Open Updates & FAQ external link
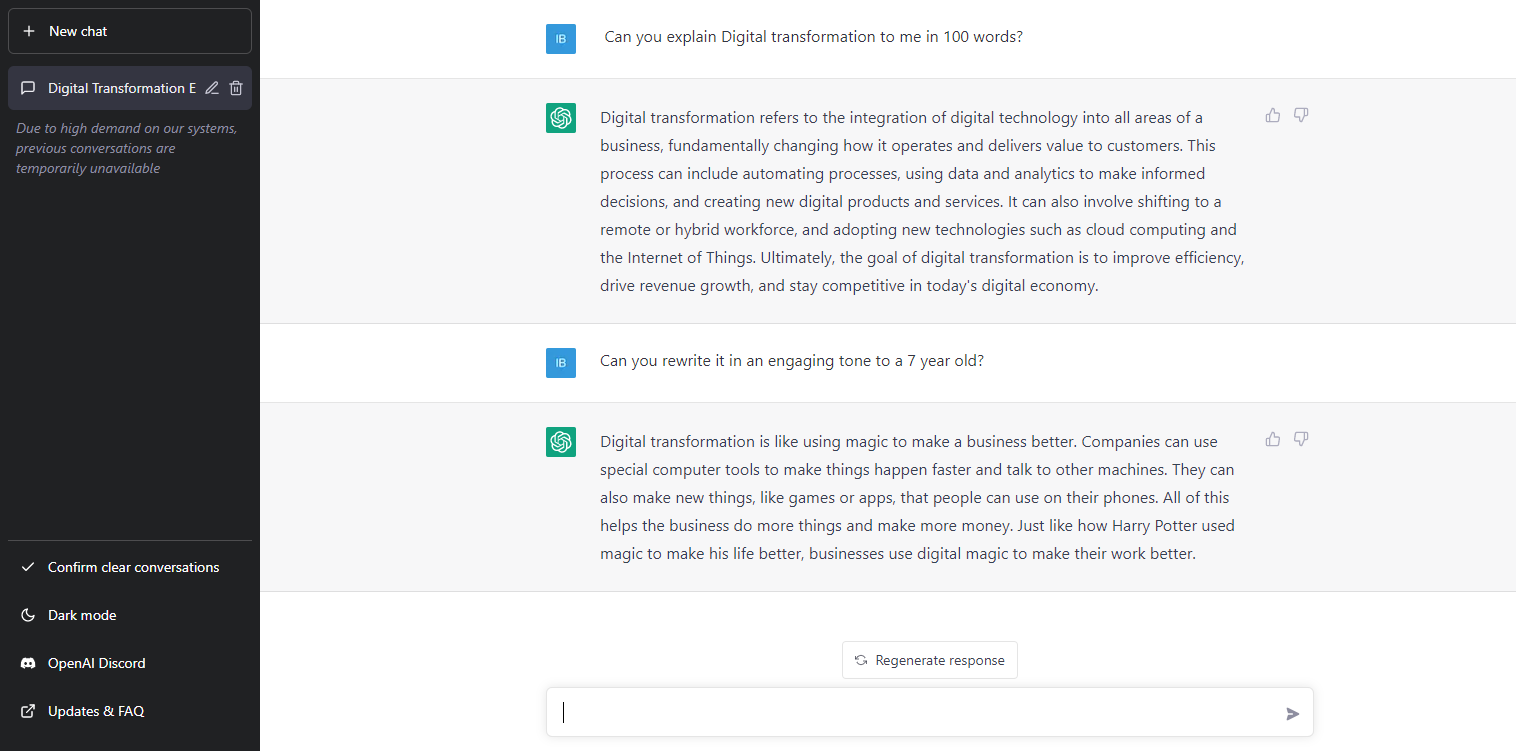 coord(130,711)
